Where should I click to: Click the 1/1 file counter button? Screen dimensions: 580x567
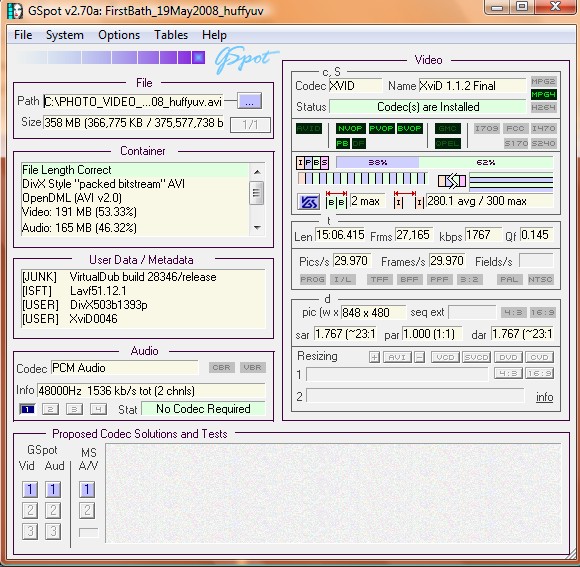click(250, 125)
